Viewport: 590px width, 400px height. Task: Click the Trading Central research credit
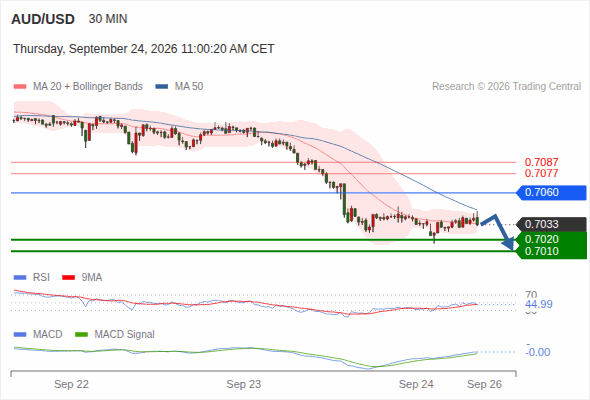click(x=506, y=87)
